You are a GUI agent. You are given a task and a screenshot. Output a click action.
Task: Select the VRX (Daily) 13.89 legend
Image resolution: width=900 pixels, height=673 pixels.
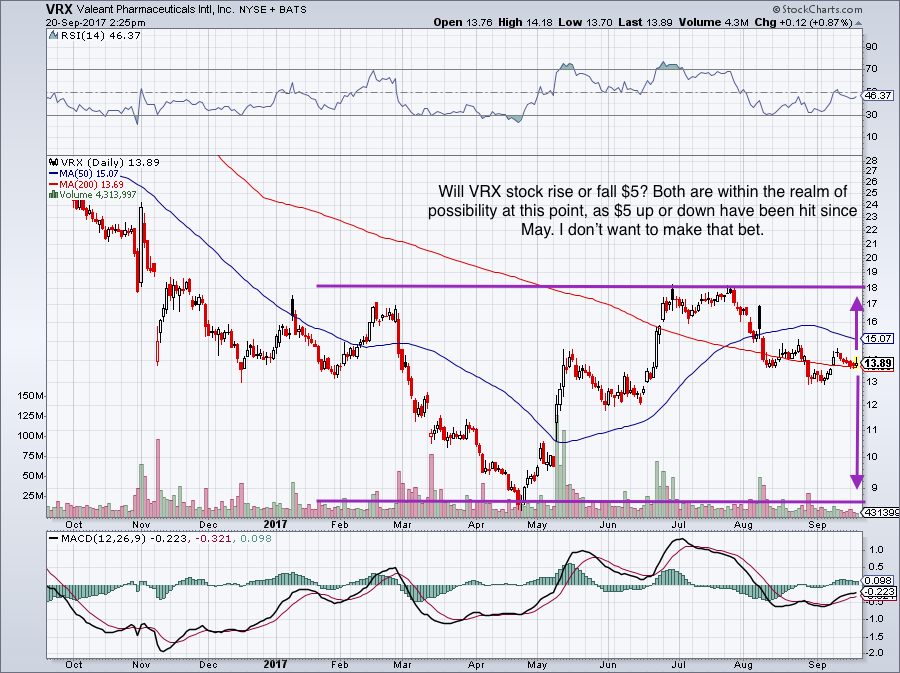tap(110, 162)
